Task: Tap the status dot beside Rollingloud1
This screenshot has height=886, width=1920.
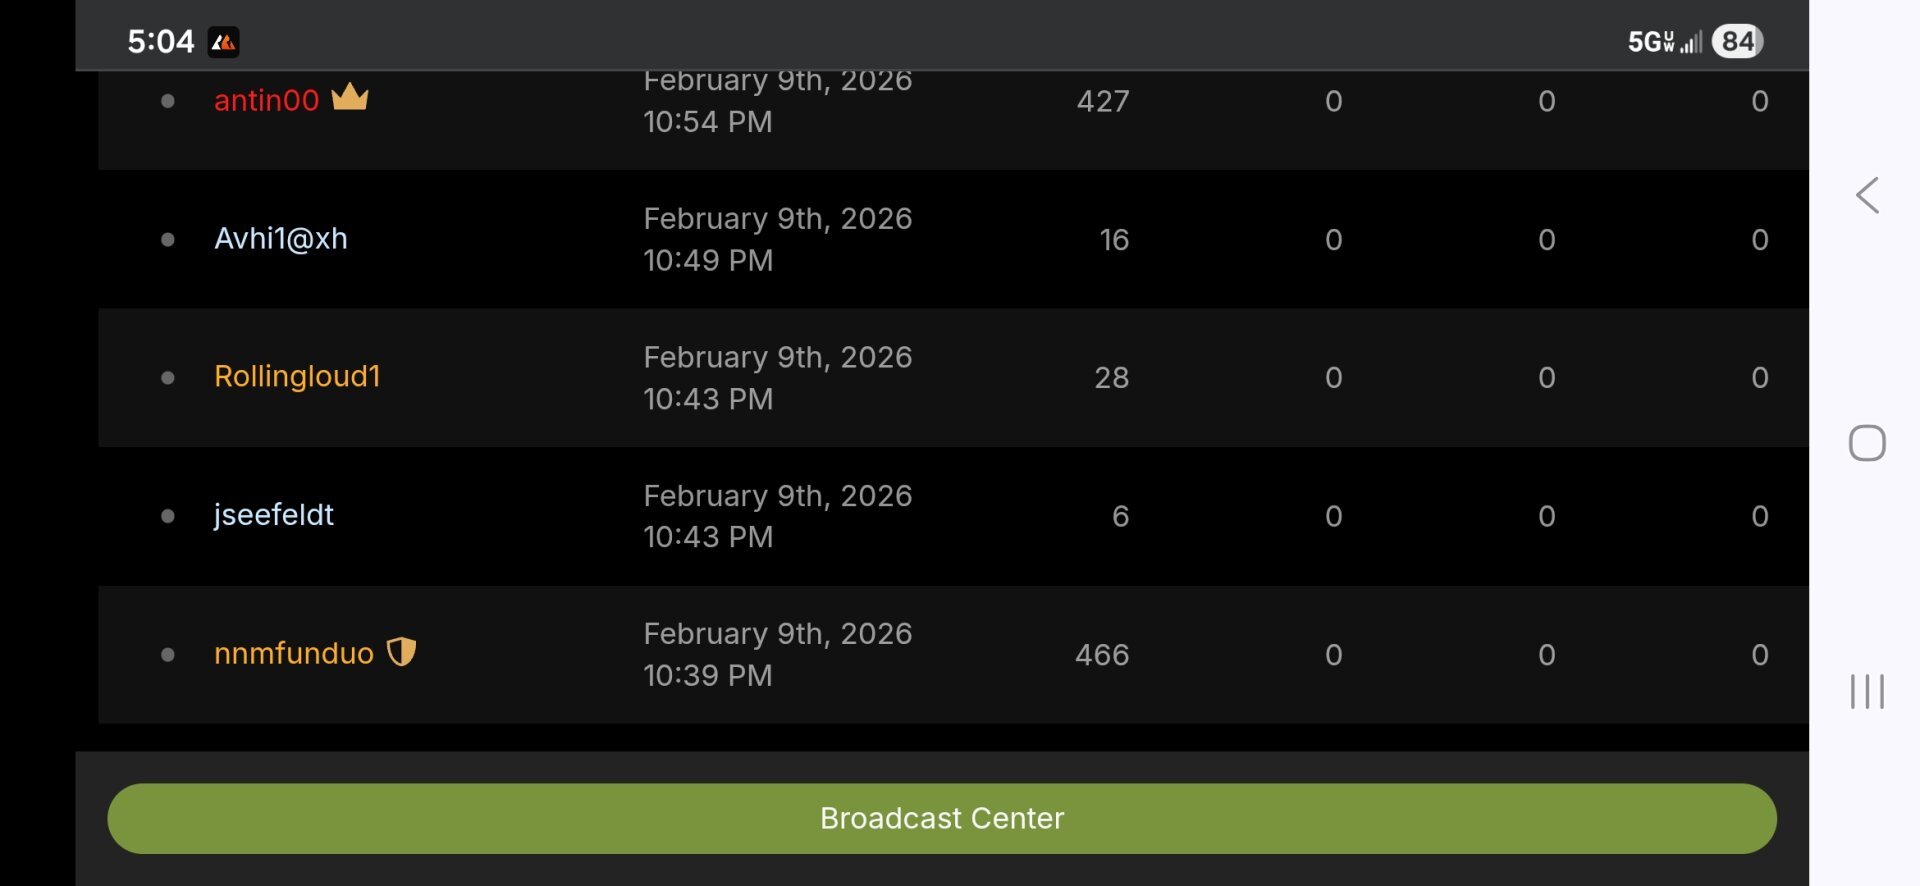Action: tap(168, 377)
